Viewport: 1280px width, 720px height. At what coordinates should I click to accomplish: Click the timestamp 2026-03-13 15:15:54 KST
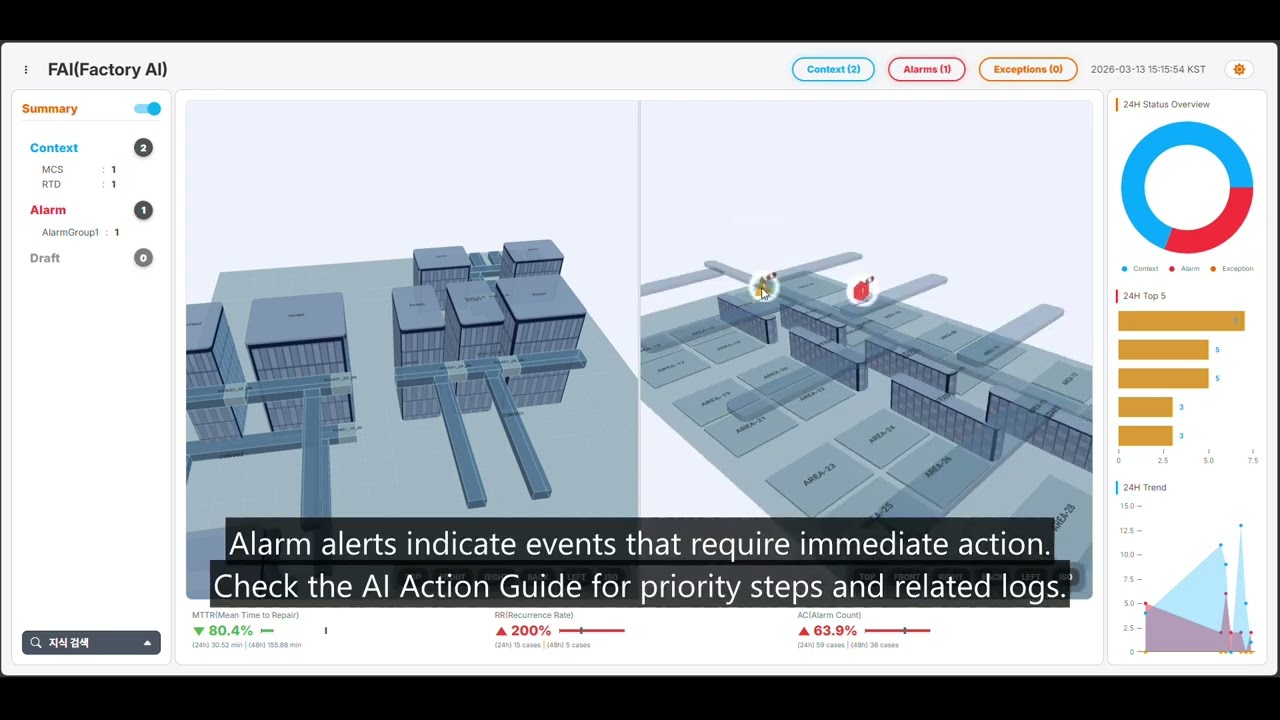[x=1148, y=70]
